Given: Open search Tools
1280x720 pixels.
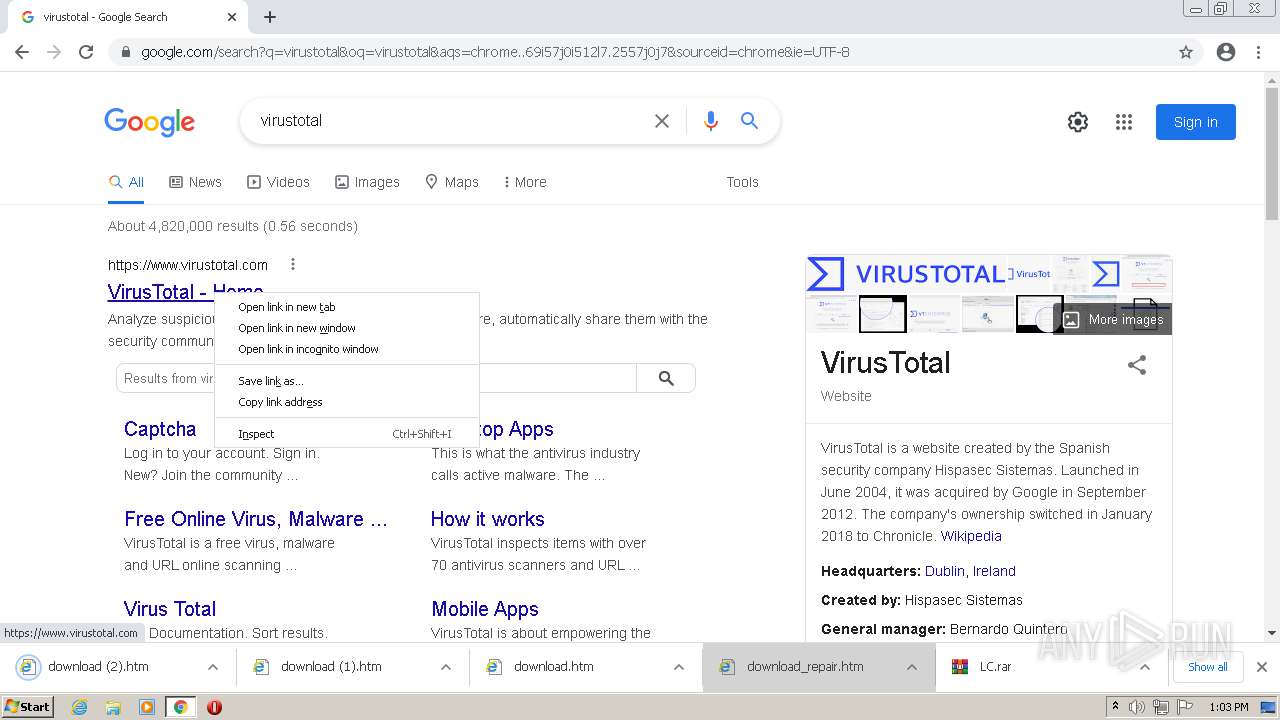Looking at the screenshot, I should 742,182.
